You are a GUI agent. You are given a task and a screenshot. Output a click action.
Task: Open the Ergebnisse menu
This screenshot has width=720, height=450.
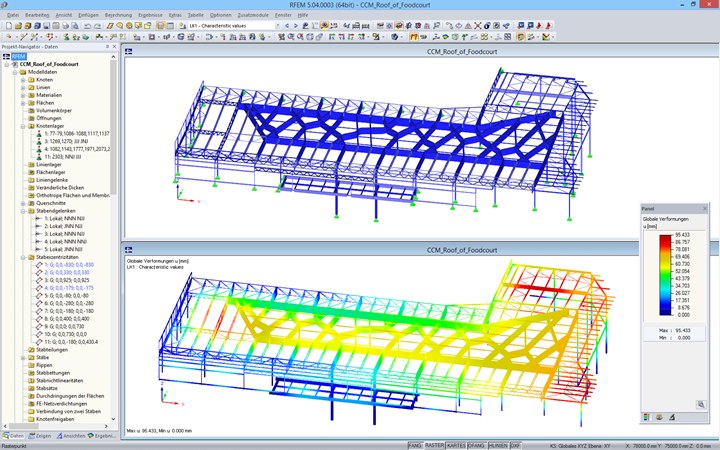(150, 15)
